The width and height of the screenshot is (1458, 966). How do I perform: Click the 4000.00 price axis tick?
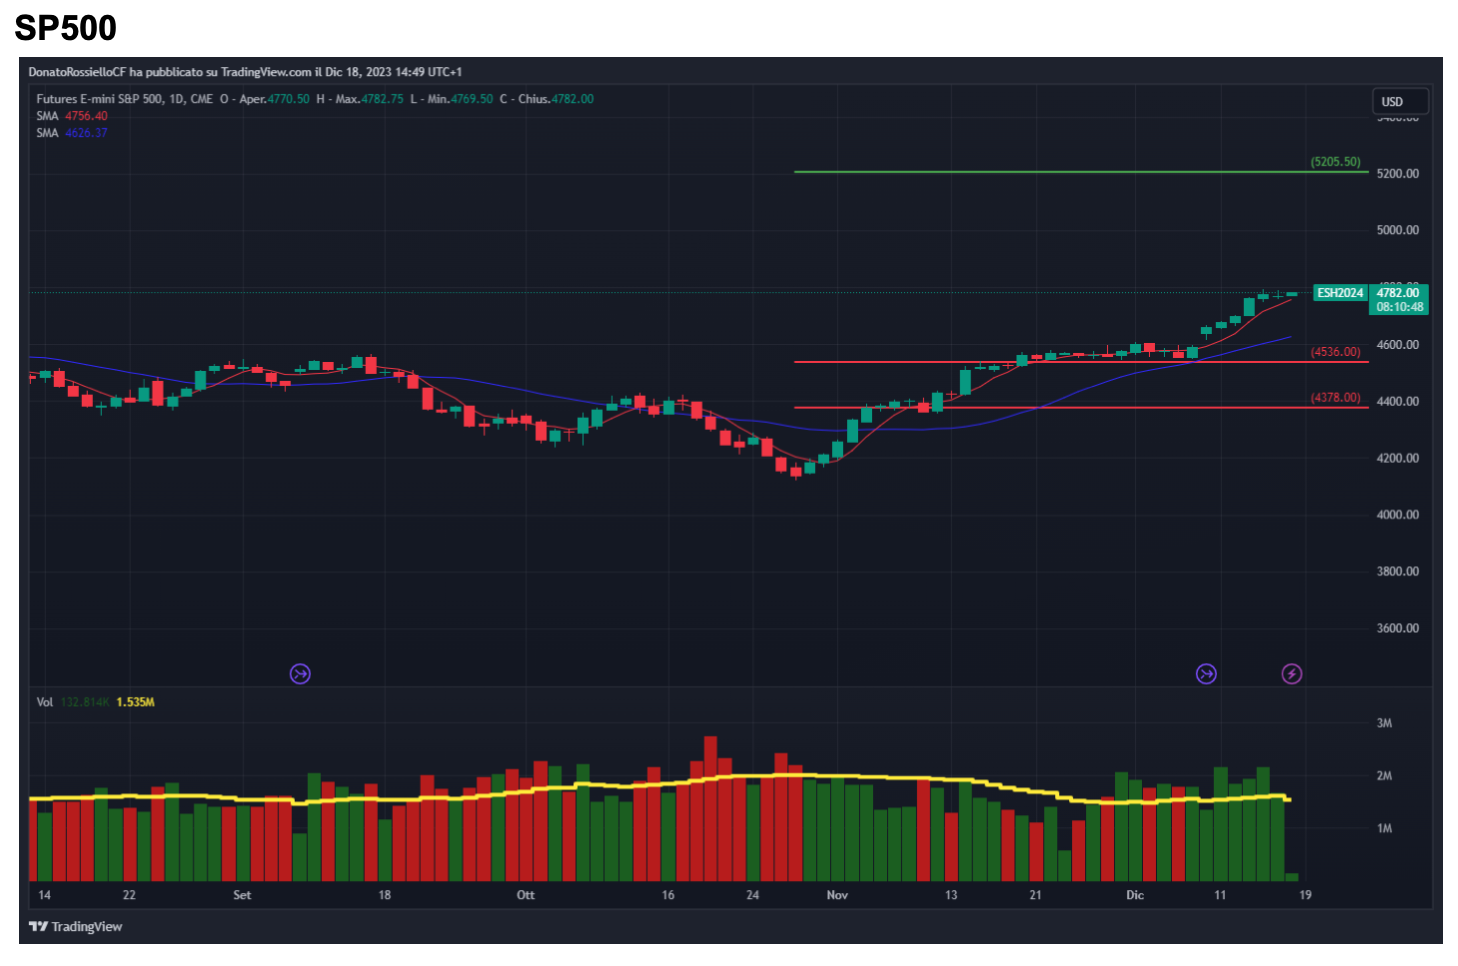click(1398, 515)
